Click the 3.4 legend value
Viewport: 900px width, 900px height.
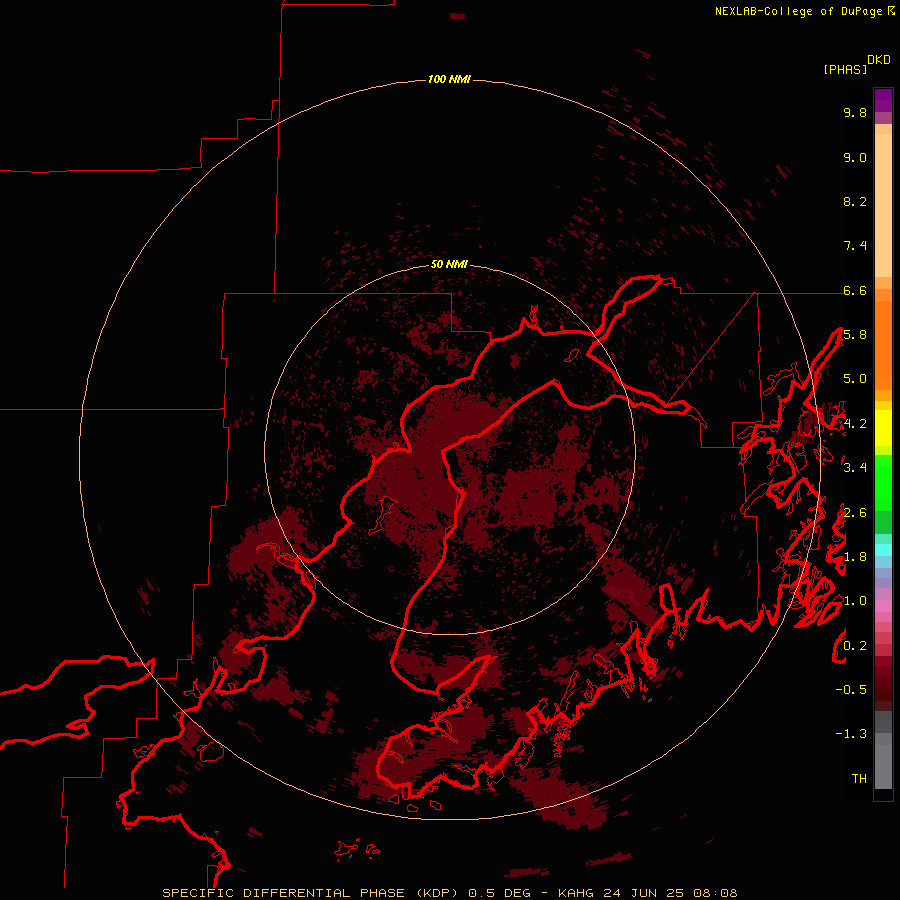855,468
